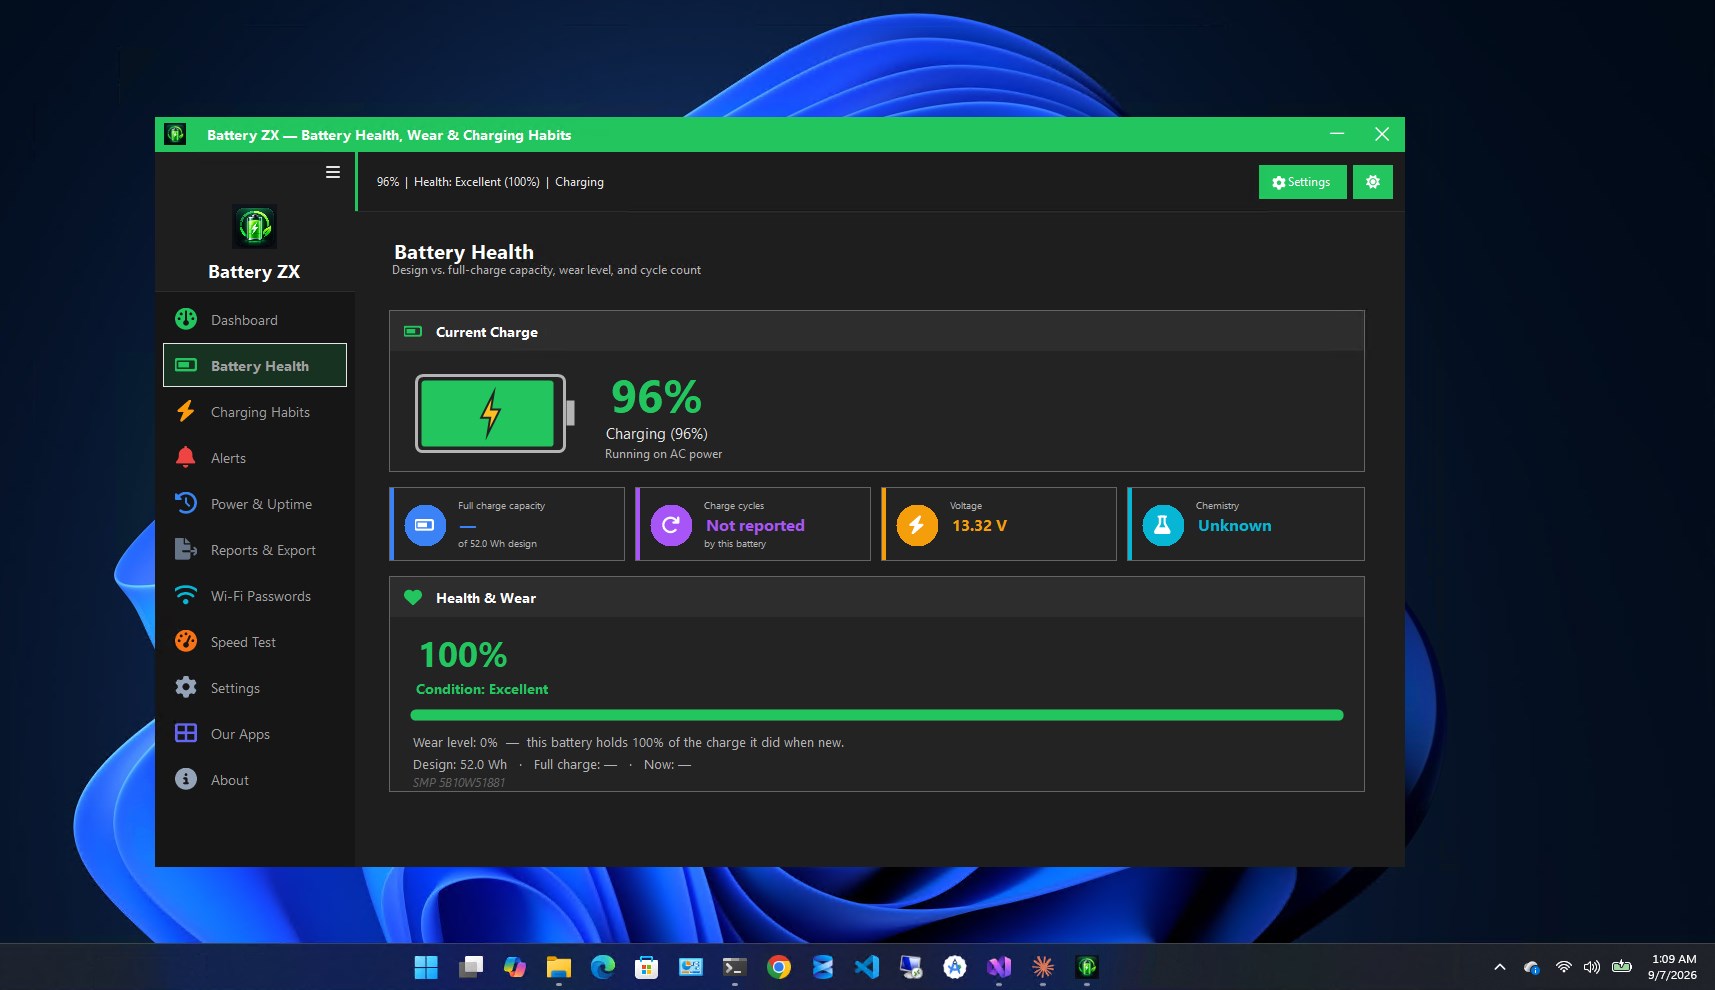
Task: Show hidden system tray icons
Action: (1499, 967)
